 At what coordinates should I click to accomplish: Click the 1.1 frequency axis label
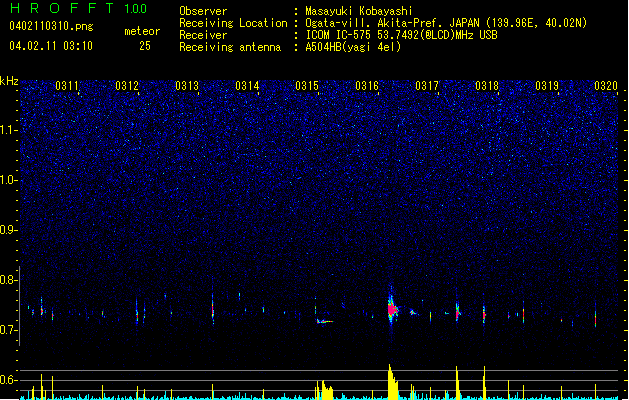click(8, 130)
